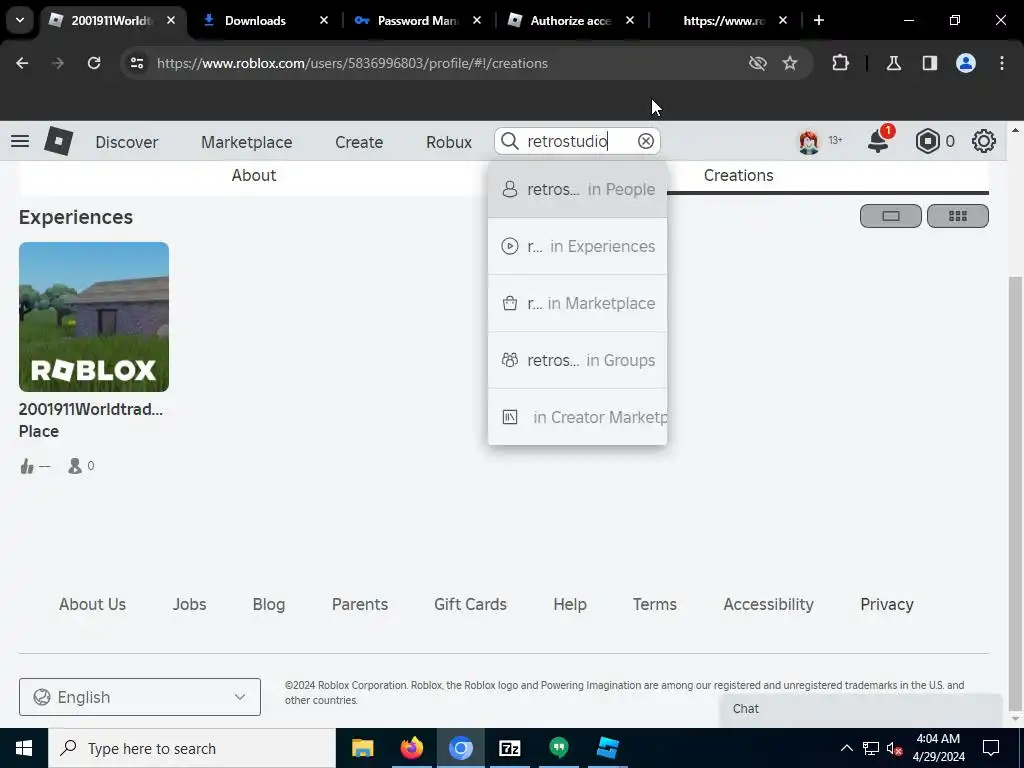The width and height of the screenshot is (1024, 768).
Task: Toggle the browser side panel
Action: tap(929, 63)
